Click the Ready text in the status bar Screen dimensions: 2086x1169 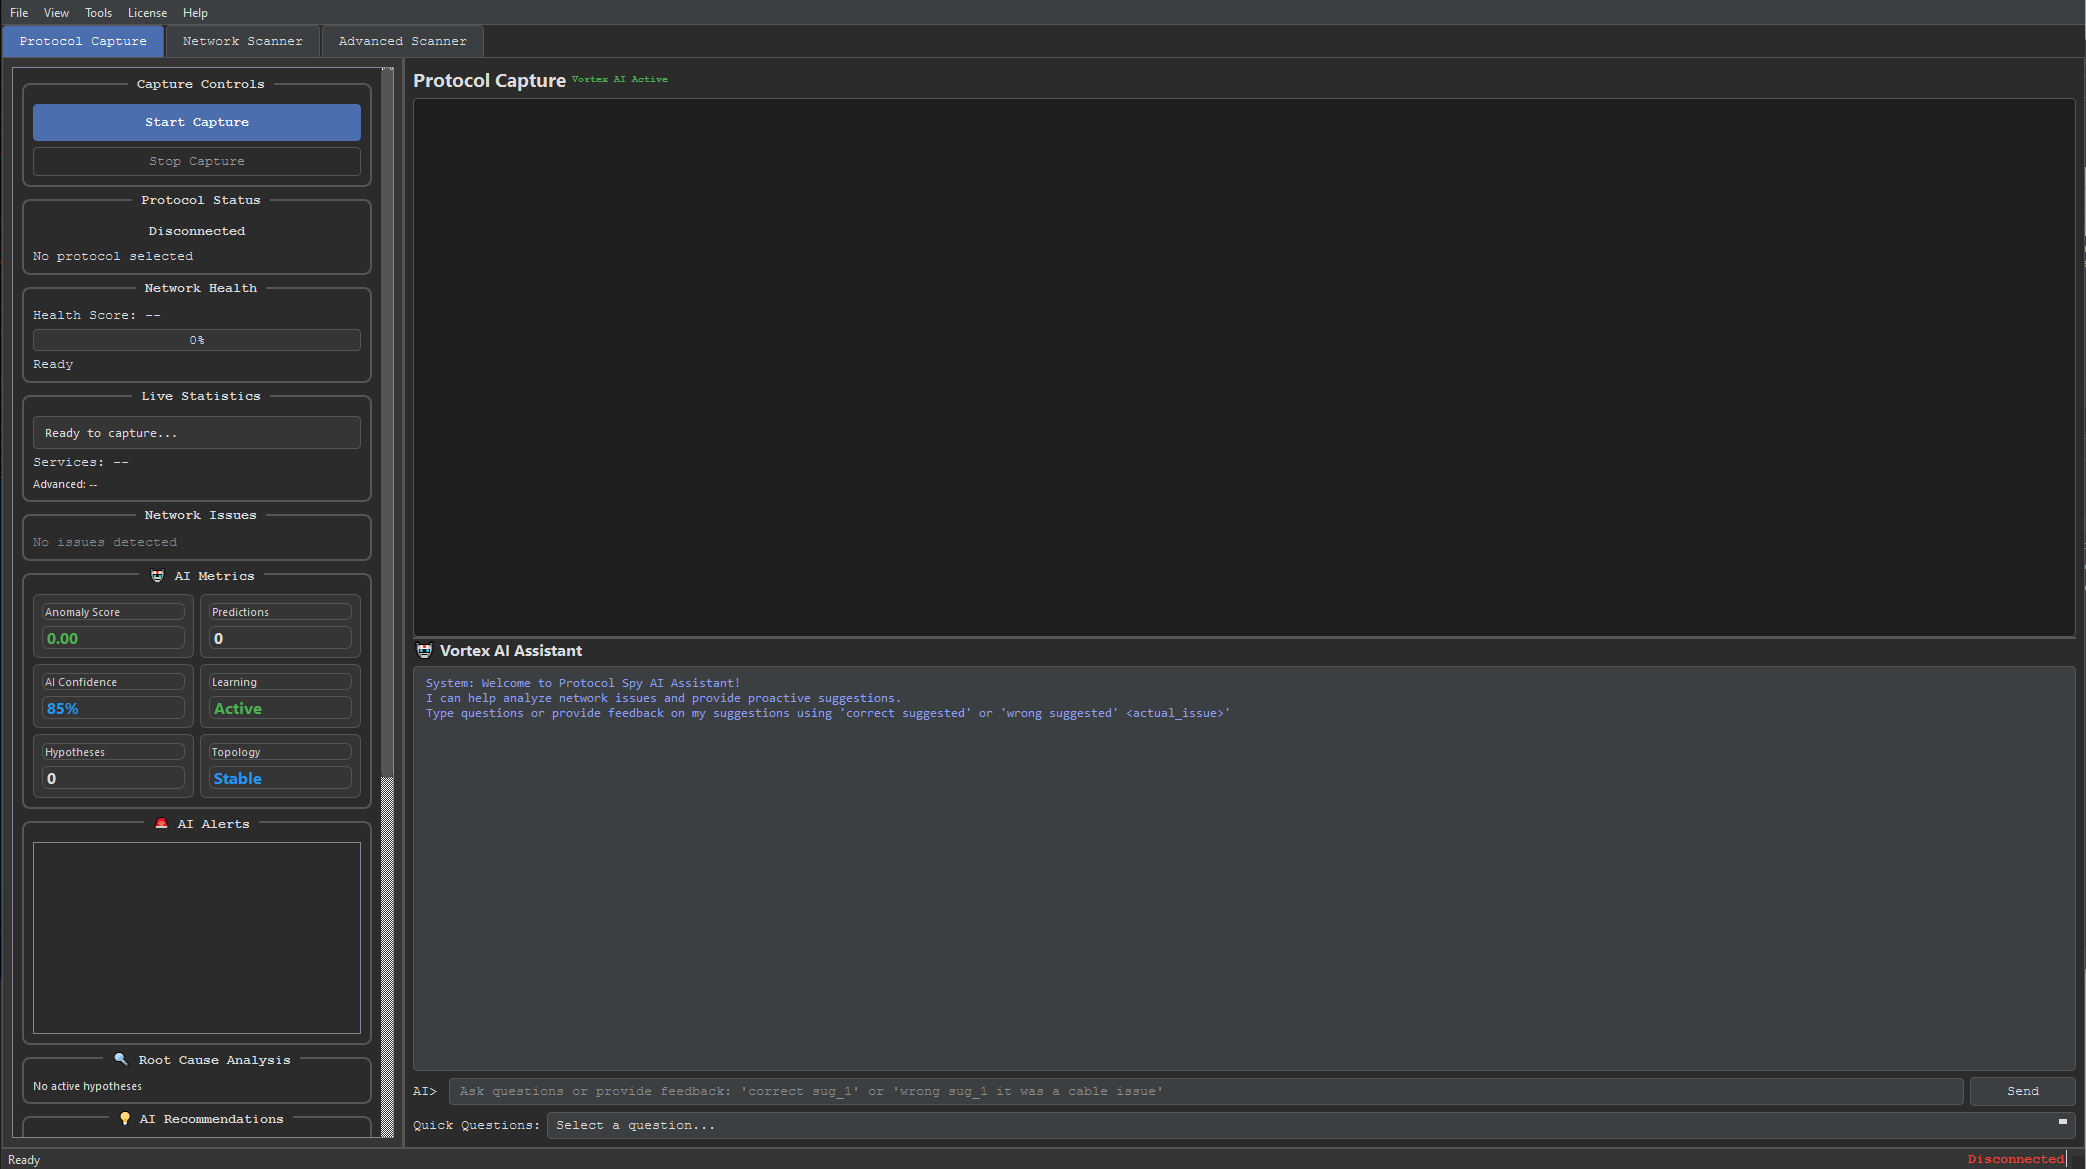tap(24, 1160)
